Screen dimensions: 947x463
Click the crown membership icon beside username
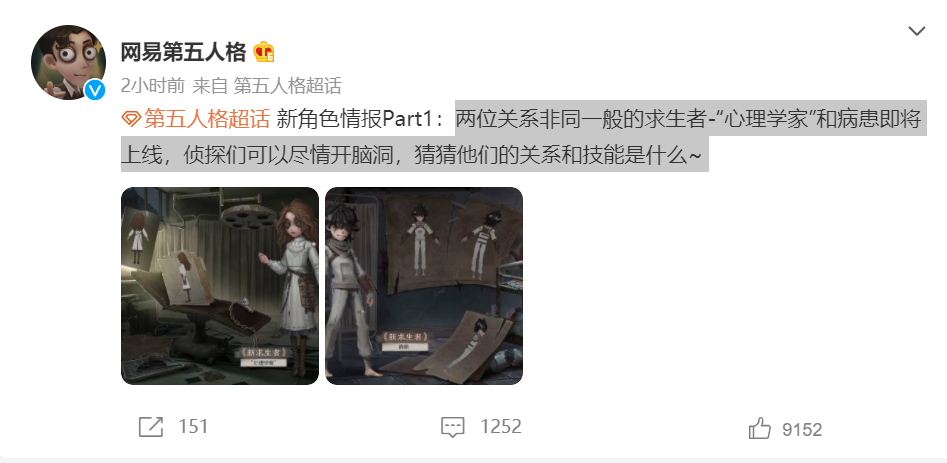pos(264,53)
